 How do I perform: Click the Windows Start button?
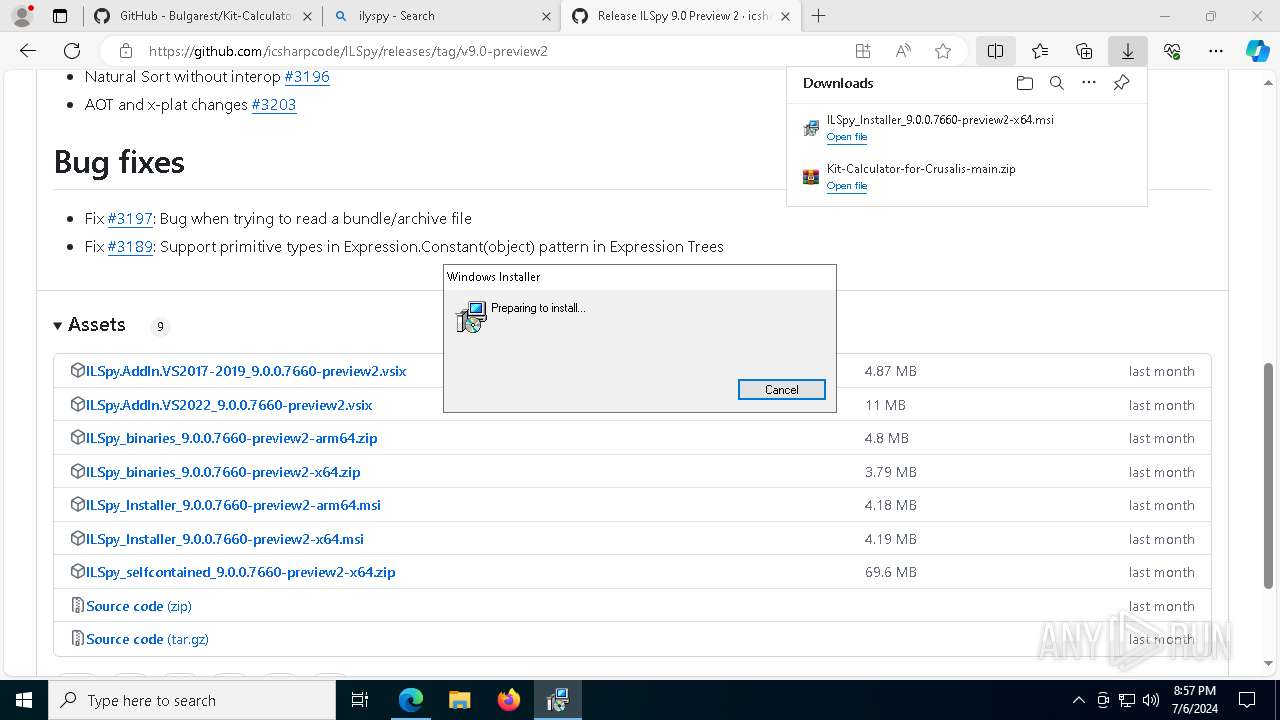coord(24,700)
